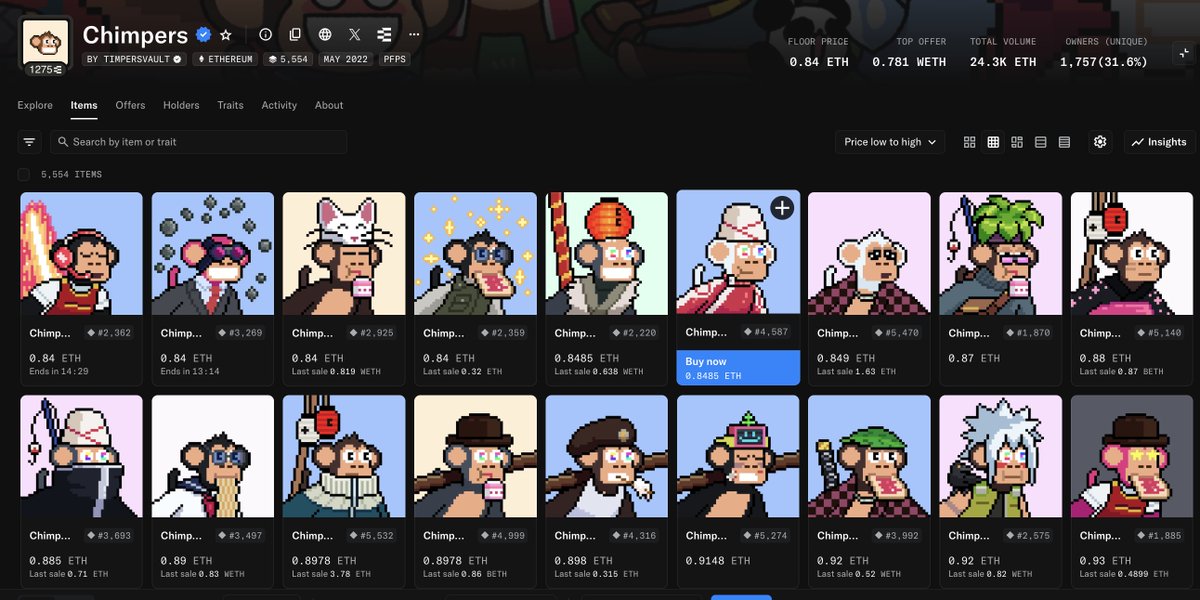Screen dimensions: 1200x600
Task: Open the Insights panel
Action: point(1159,142)
